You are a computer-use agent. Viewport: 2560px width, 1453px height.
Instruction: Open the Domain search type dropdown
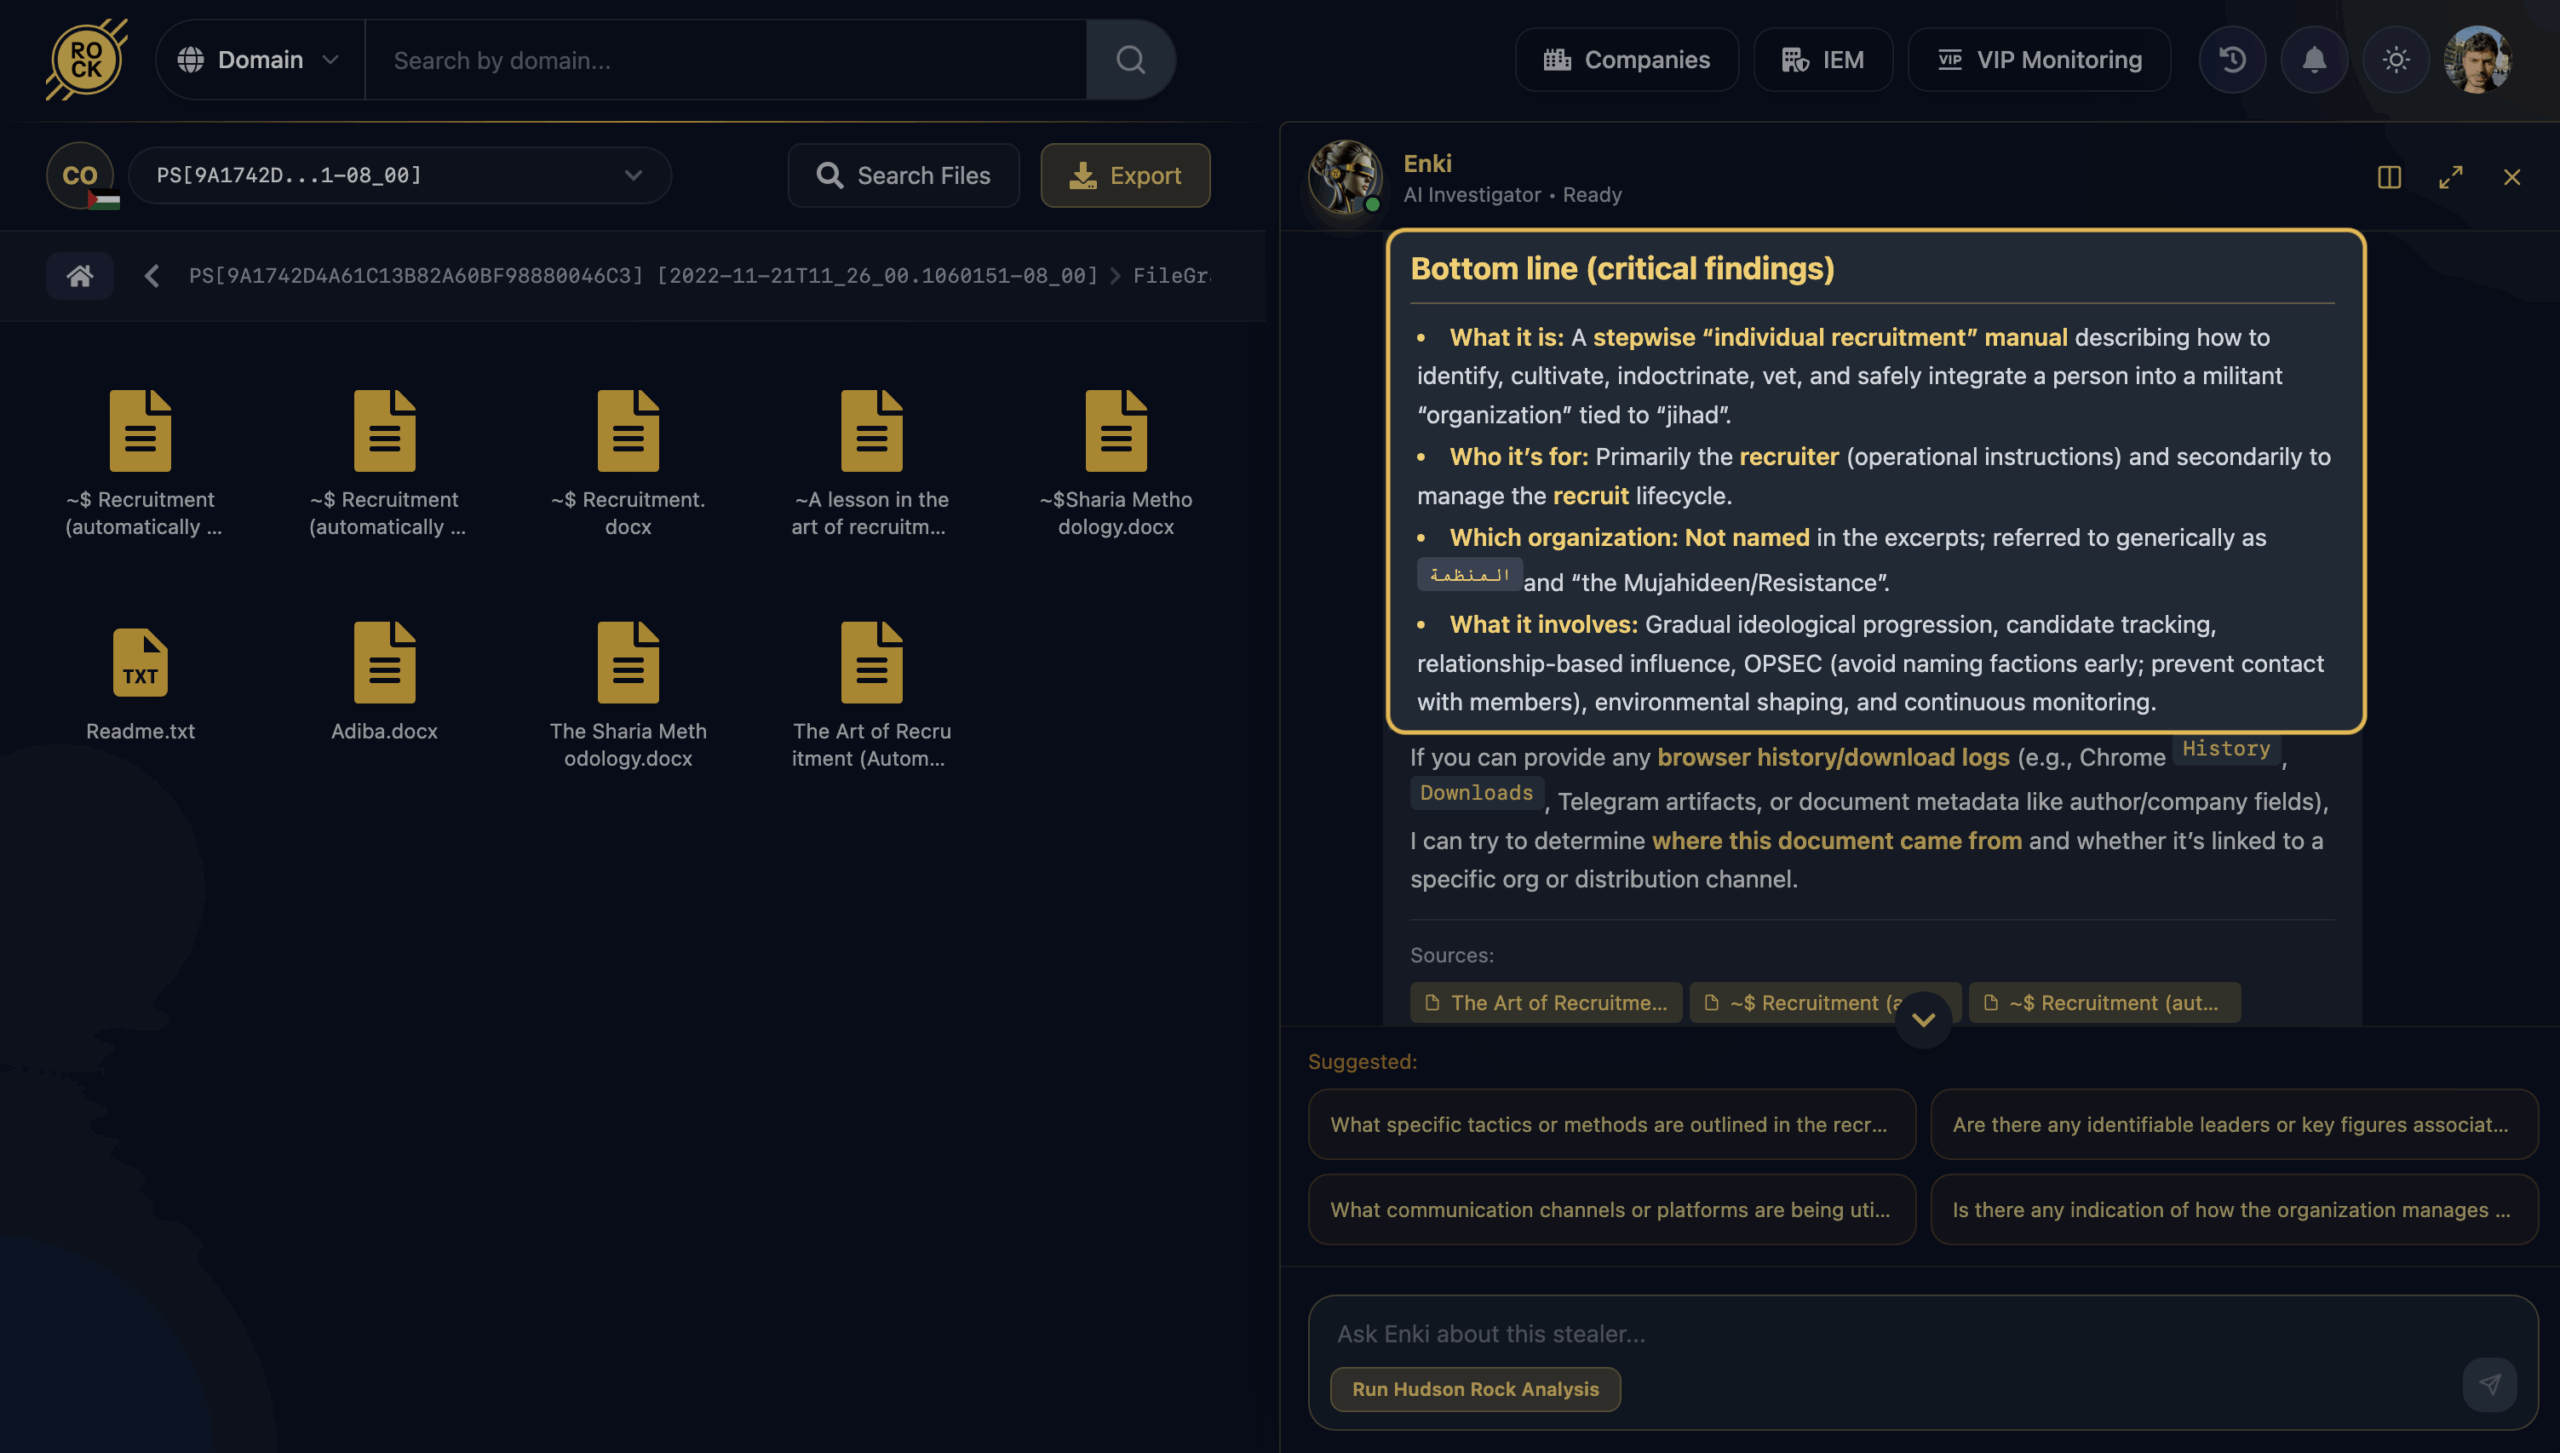click(x=260, y=60)
